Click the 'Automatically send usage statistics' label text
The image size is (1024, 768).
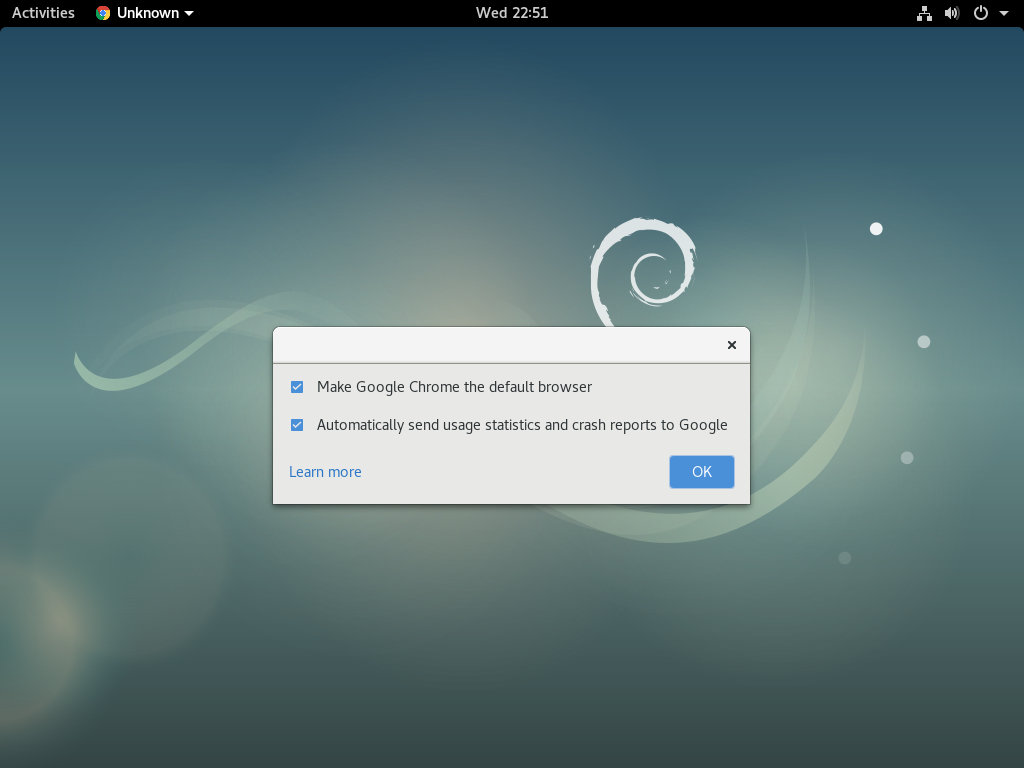pos(522,425)
